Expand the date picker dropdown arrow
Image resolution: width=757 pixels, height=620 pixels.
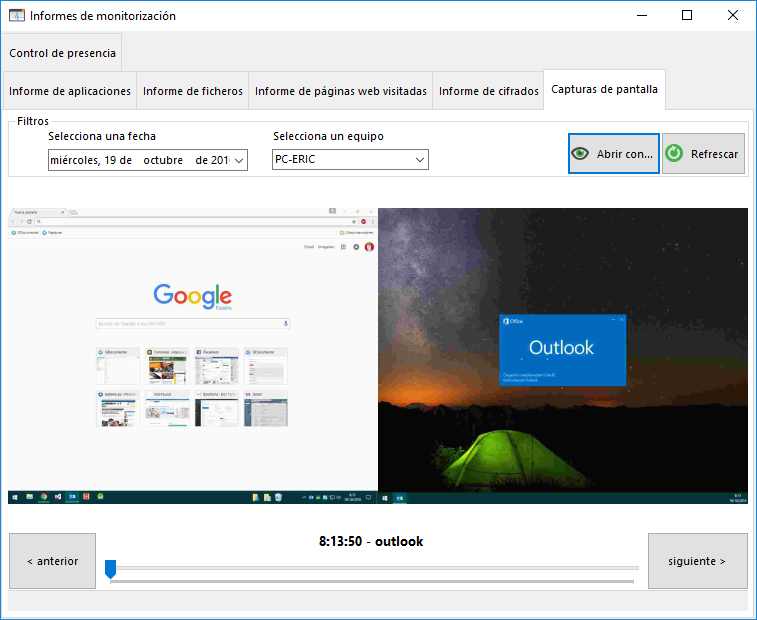point(239,160)
